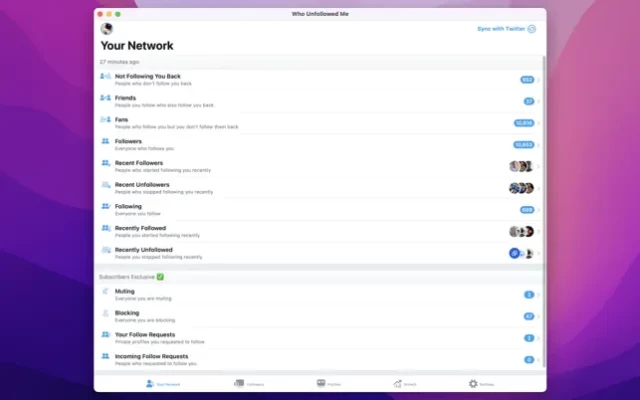
Task: Click the Your Follow Requests count badge
Action: pos(529,338)
